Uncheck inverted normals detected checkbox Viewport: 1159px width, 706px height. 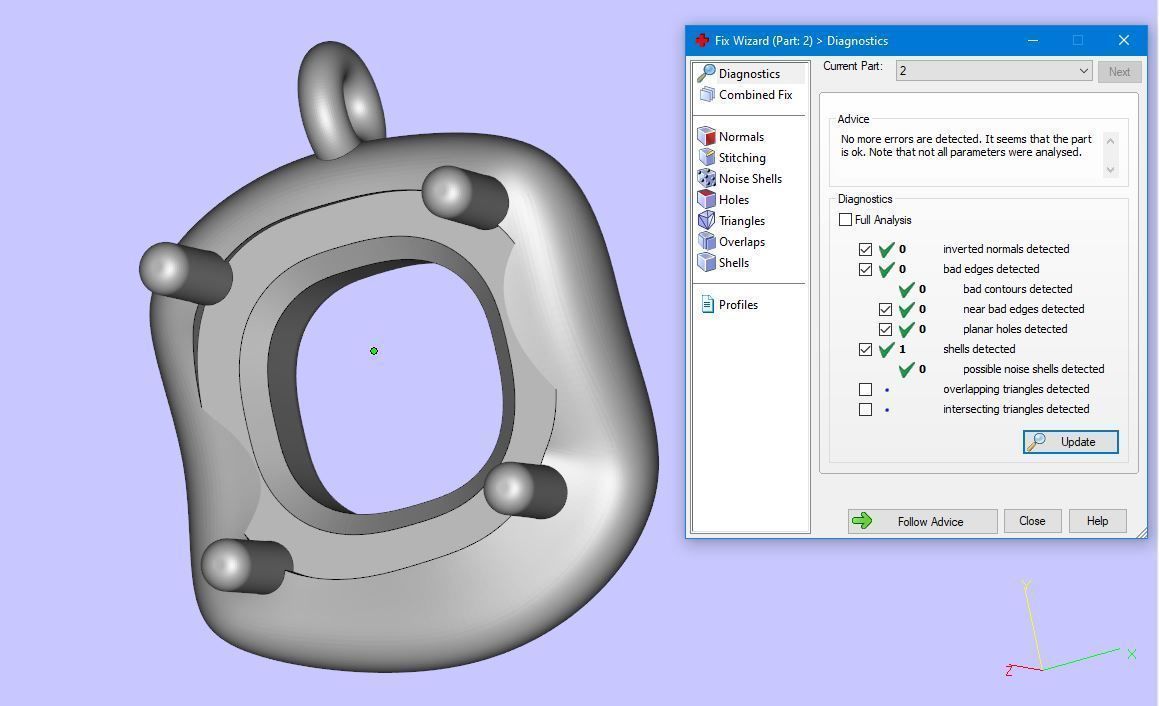(x=866, y=249)
